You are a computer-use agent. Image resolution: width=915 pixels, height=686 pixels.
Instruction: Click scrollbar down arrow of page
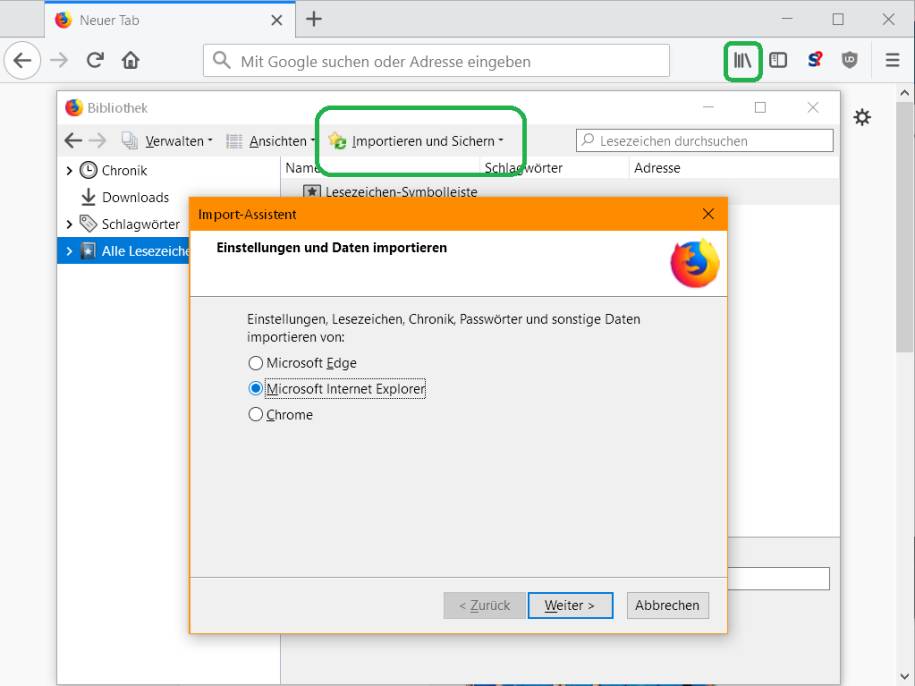point(904,677)
